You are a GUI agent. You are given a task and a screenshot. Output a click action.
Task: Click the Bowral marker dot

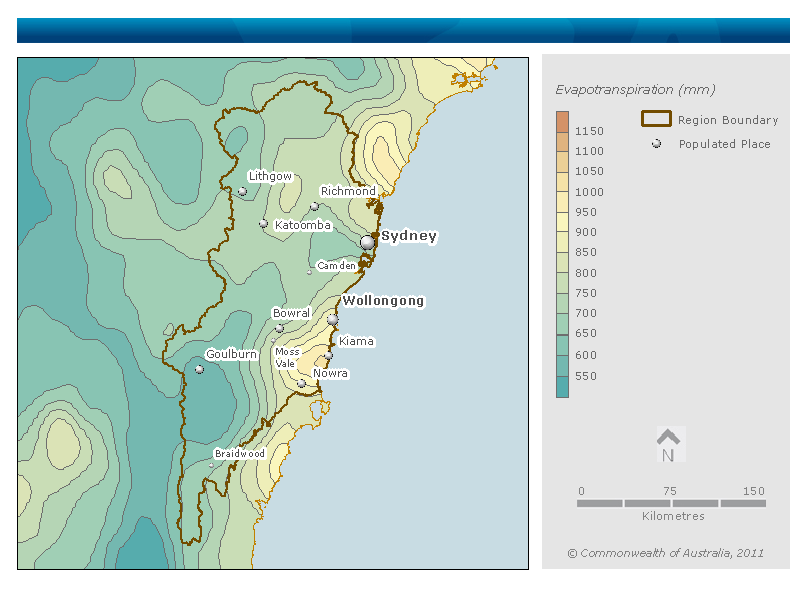point(279,328)
